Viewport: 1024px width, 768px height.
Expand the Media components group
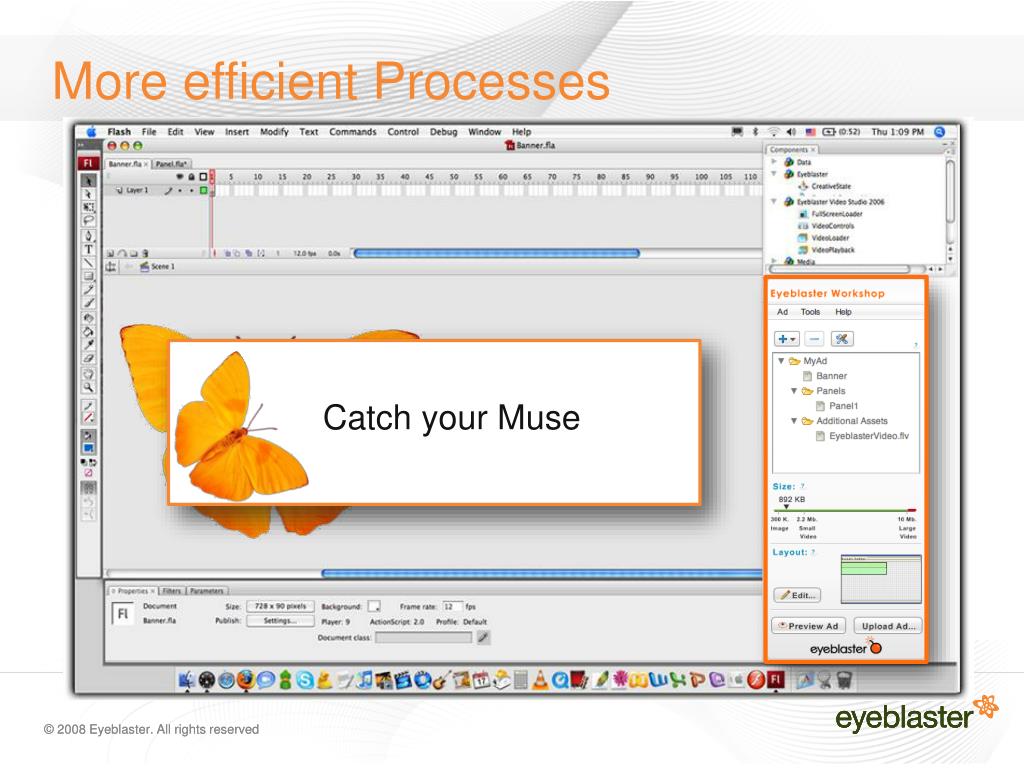pyautogui.click(x=774, y=261)
